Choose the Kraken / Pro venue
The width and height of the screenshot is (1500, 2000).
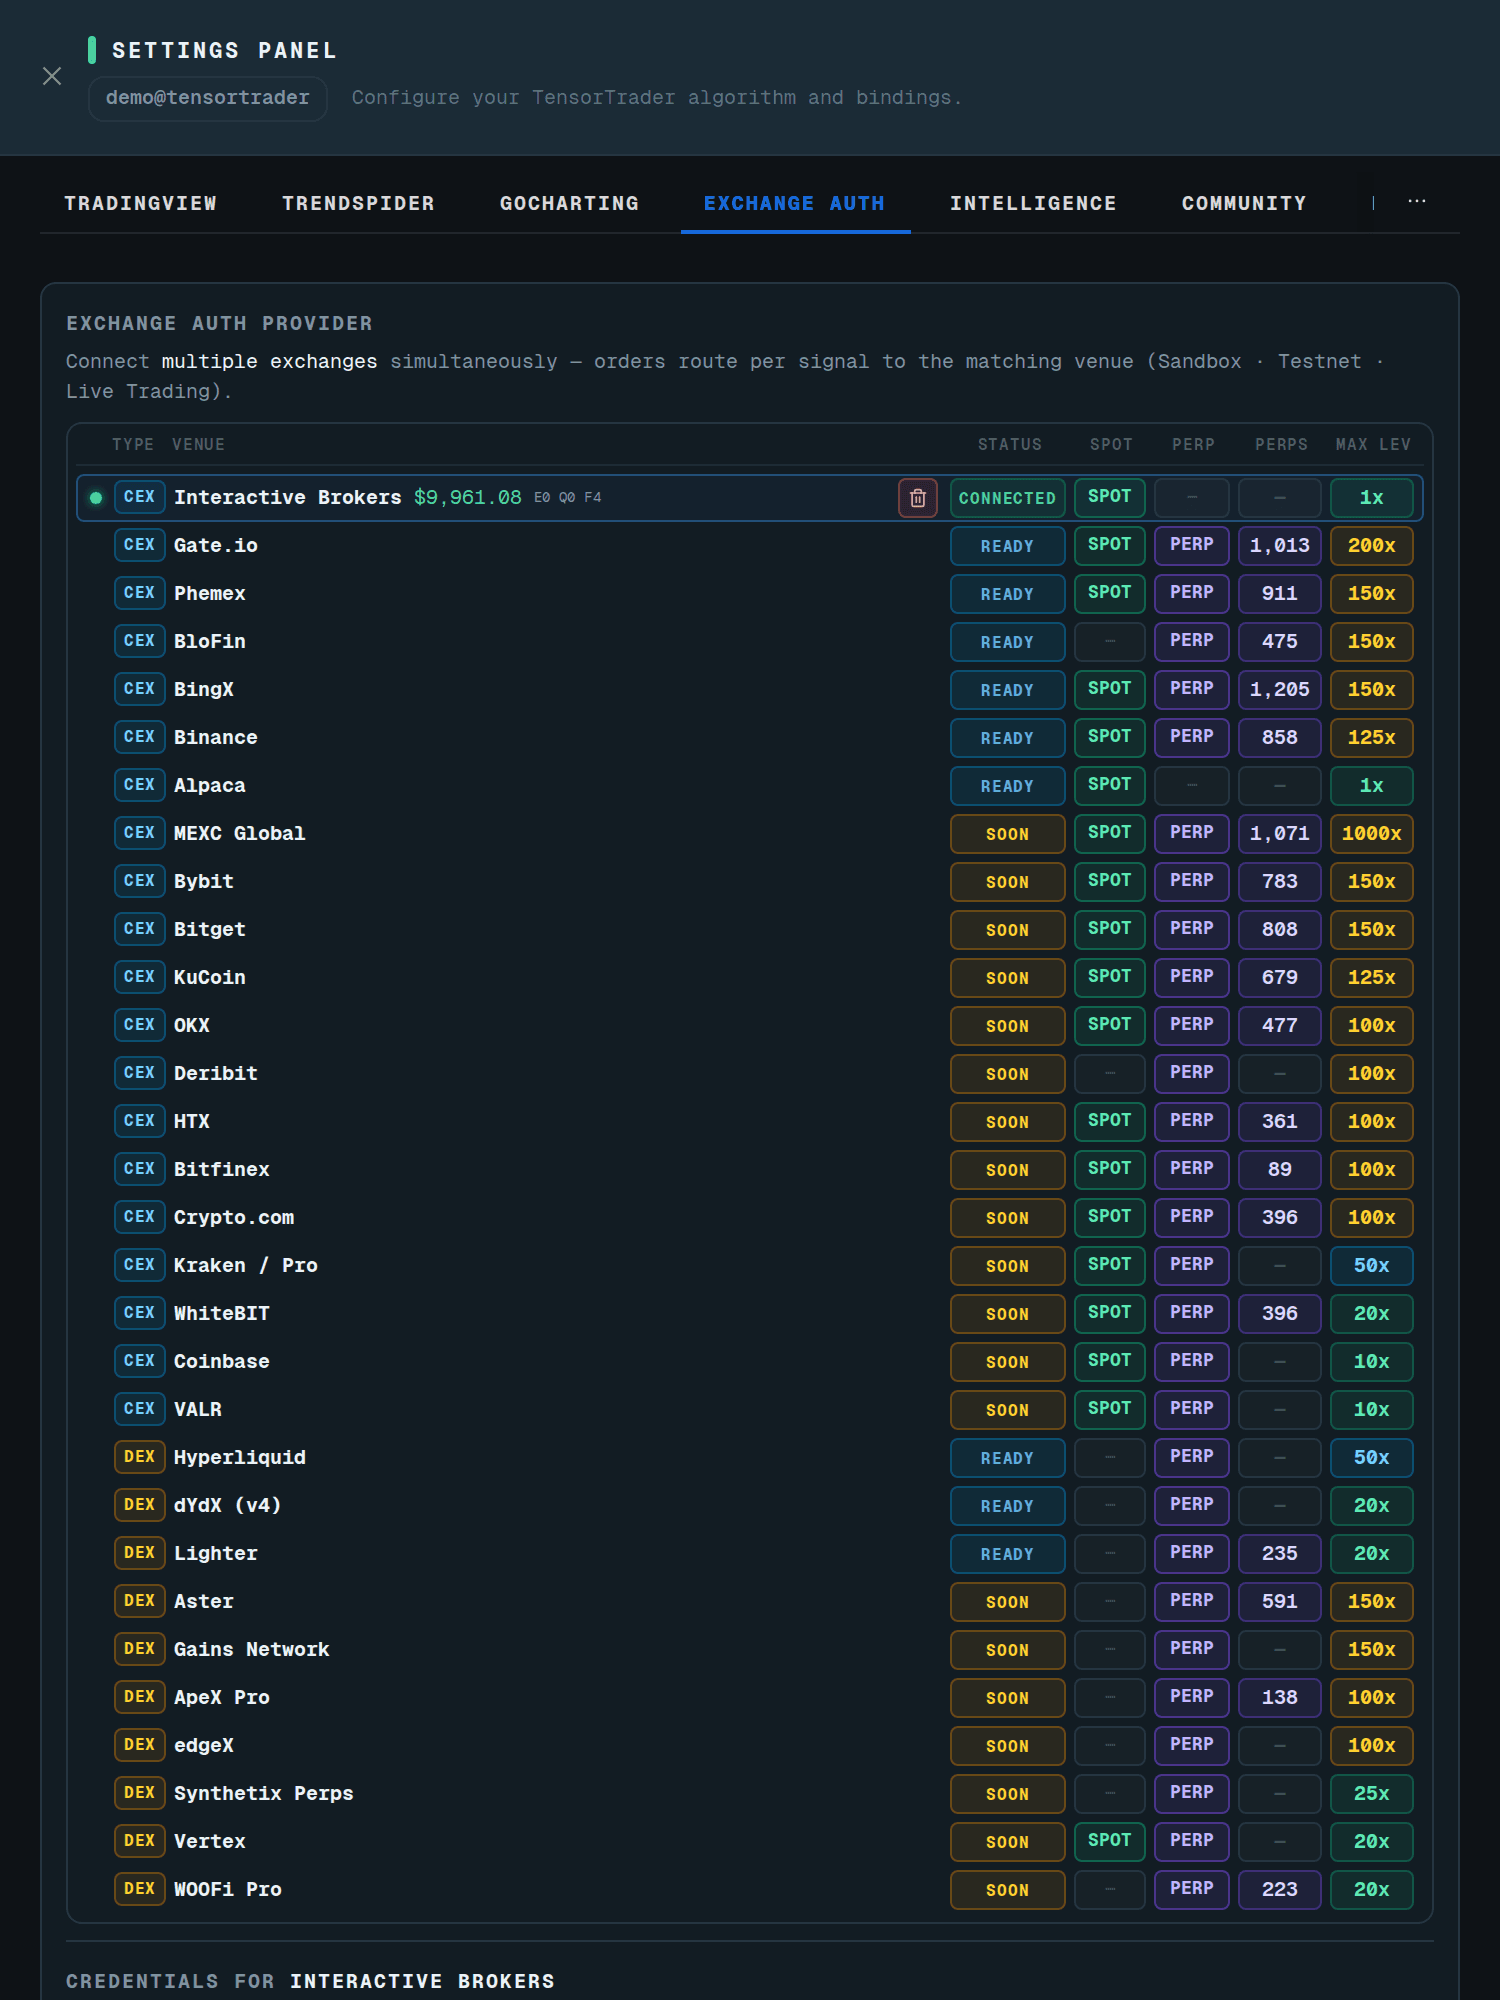[x=750, y=1266]
